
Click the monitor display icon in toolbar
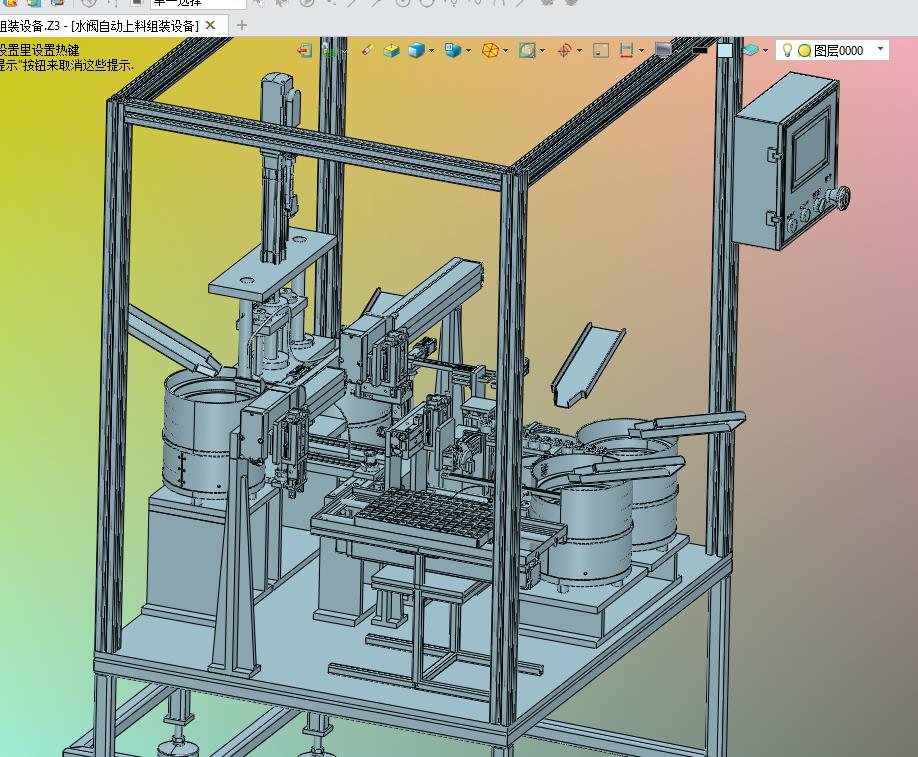coord(663,50)
